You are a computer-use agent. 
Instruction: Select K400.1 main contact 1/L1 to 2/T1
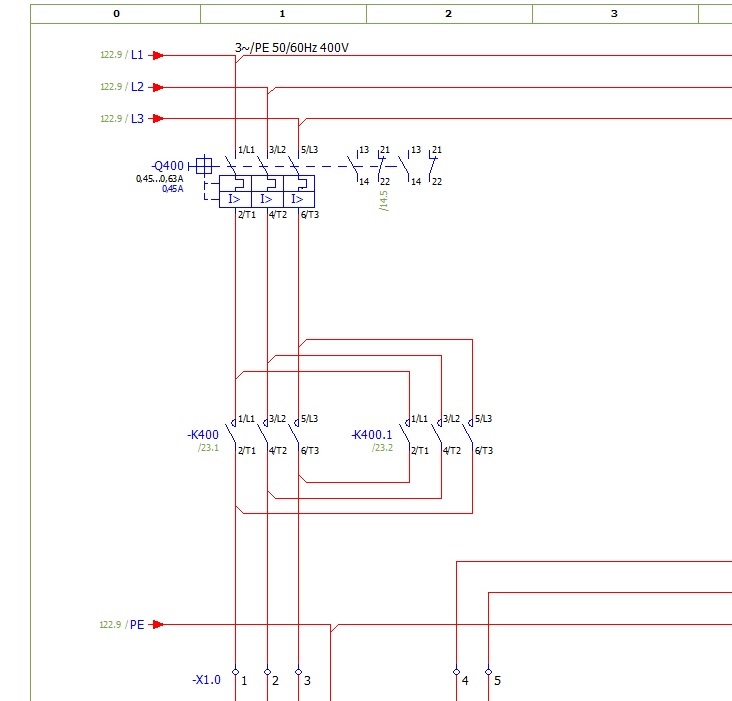tap(406, 435)
